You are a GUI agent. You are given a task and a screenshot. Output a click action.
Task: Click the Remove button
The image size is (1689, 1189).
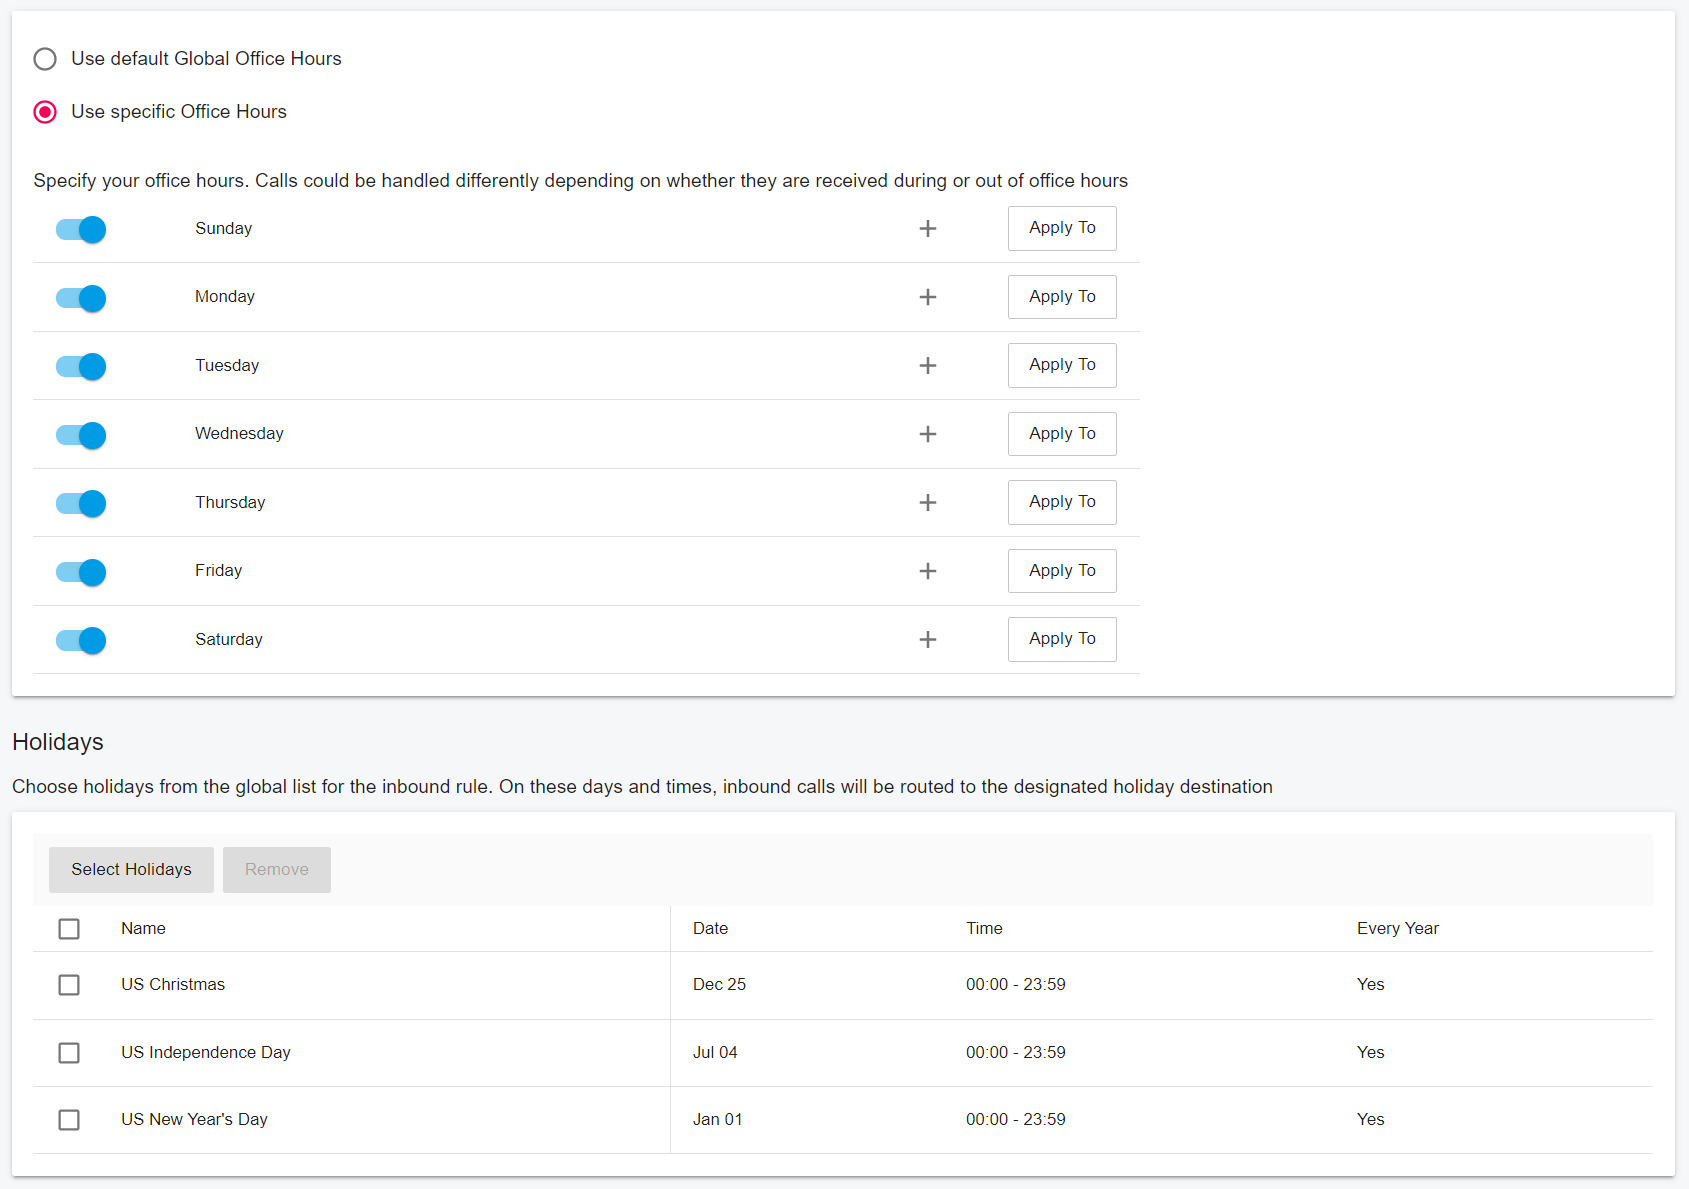point(276,869)
